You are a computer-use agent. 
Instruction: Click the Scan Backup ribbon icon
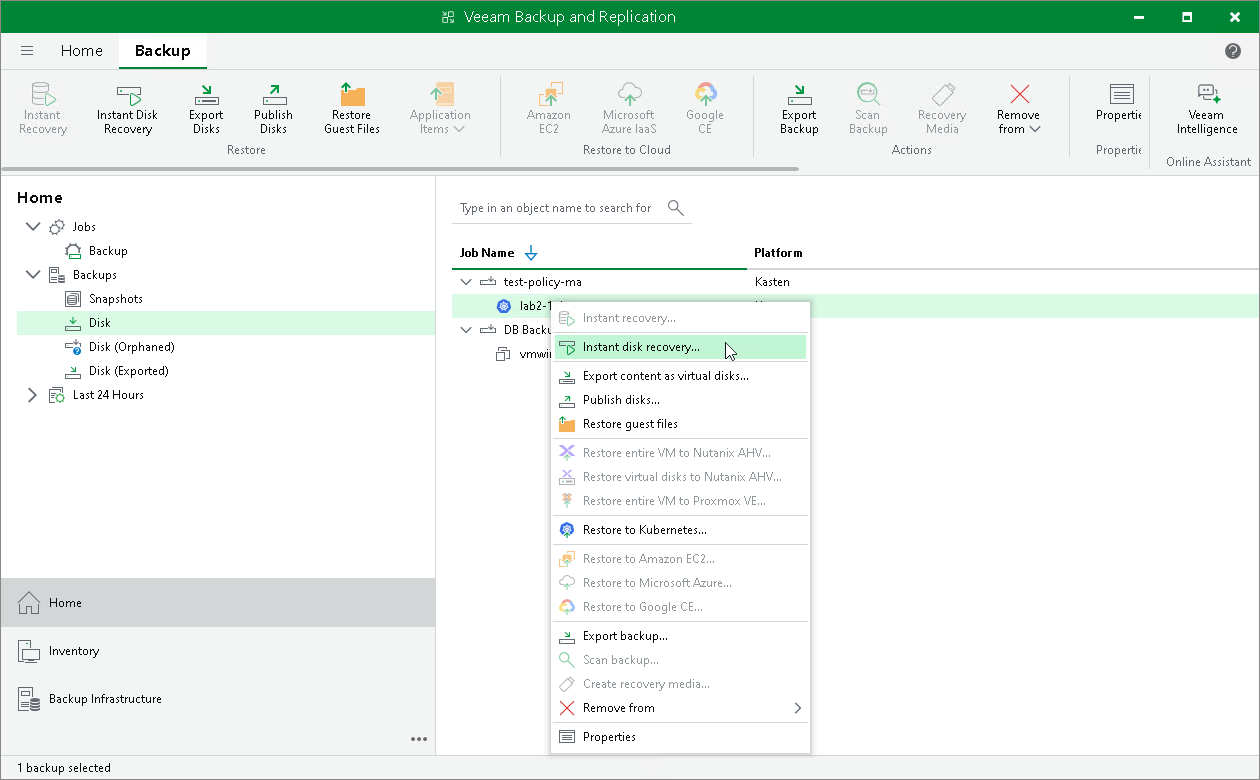coord(868,108)
